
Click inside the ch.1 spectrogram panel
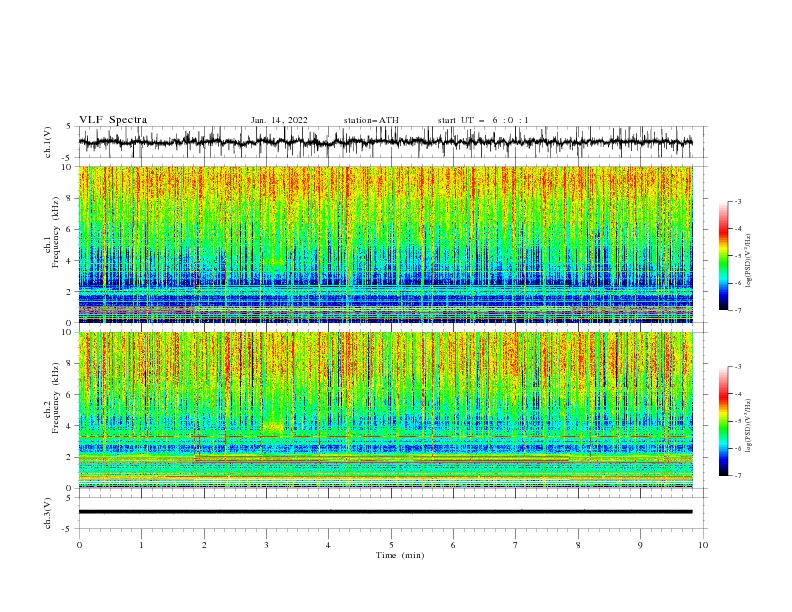(385, 244)
